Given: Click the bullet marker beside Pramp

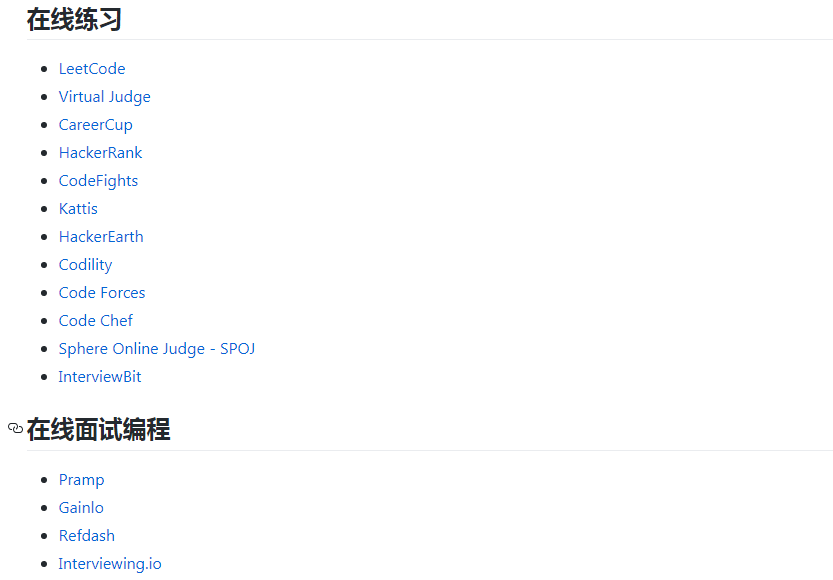Looking at the screenshot, I should (43, 479).
